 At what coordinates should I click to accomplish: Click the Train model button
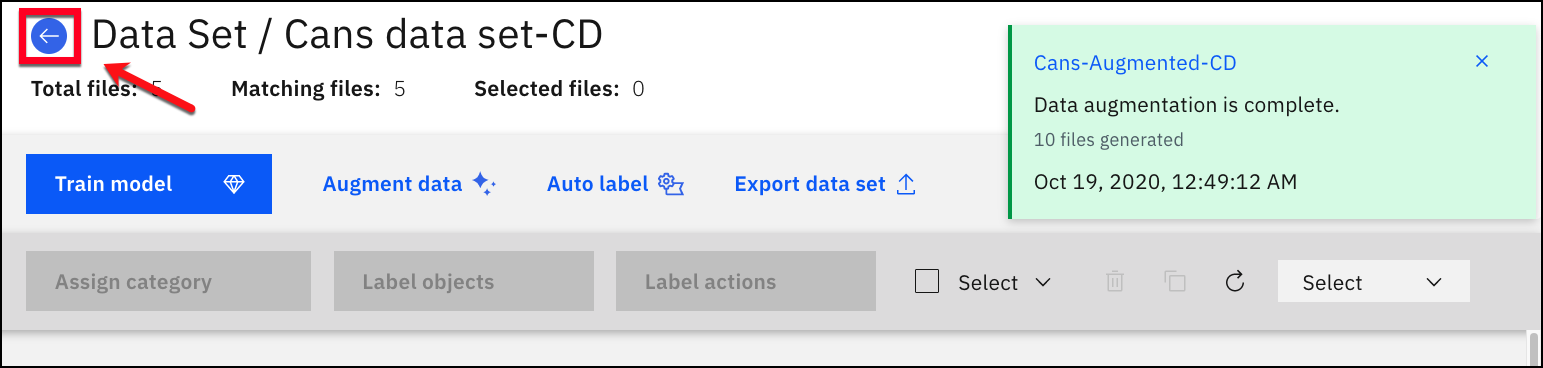[149, 184]
